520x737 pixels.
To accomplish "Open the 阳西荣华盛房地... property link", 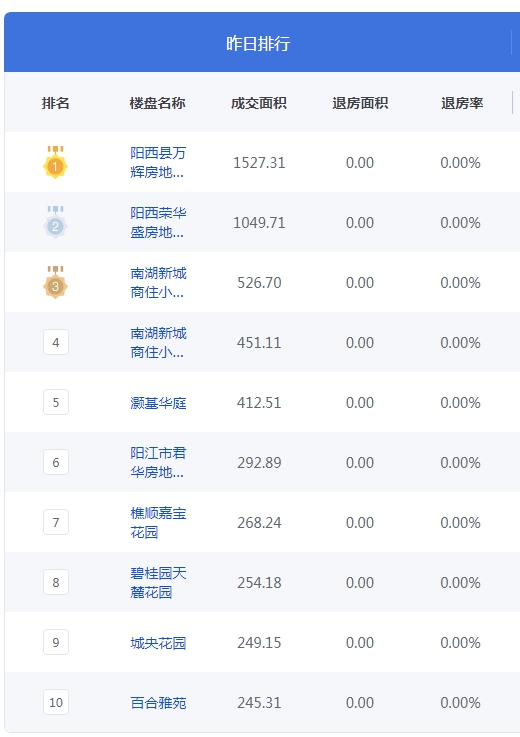I will 158,222.
